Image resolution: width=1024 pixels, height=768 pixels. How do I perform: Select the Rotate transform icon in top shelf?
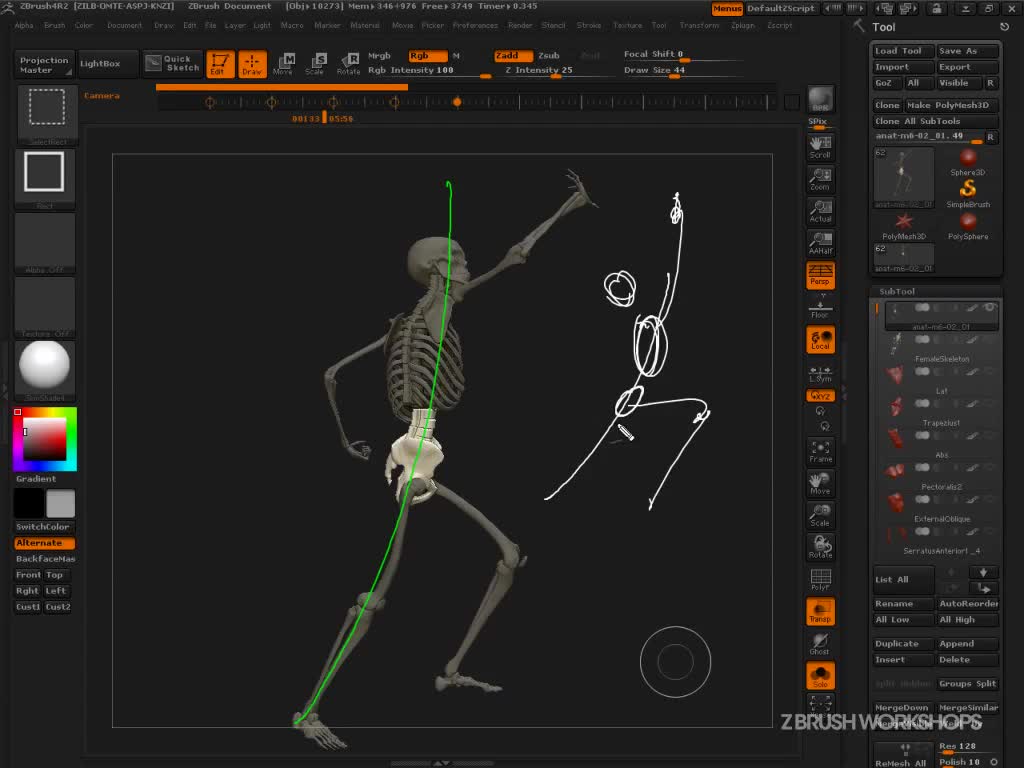(348, 64)
